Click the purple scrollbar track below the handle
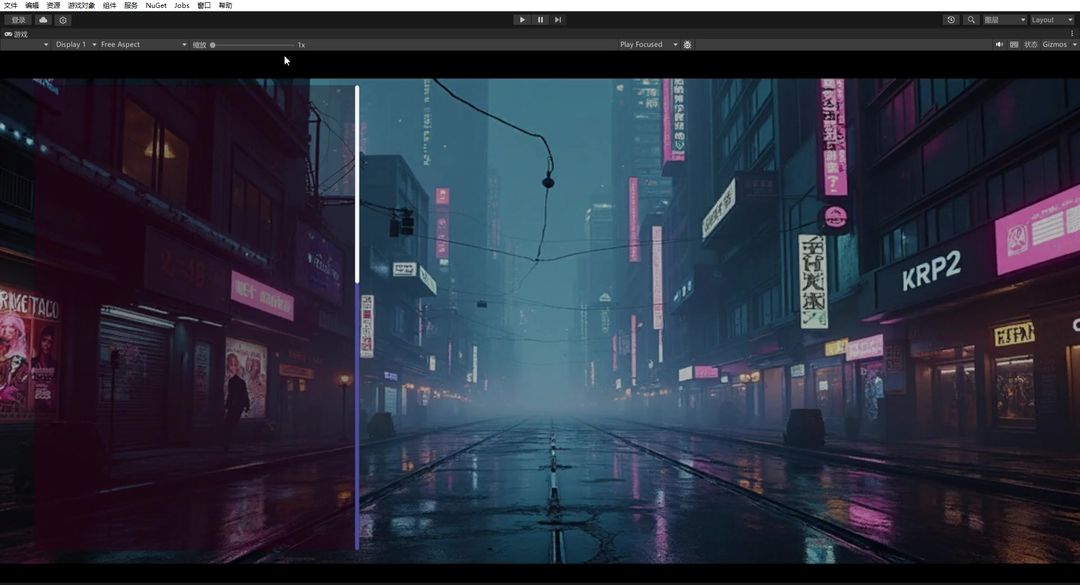The width and height of the screenshot is (1080, 585). [357, 416]
